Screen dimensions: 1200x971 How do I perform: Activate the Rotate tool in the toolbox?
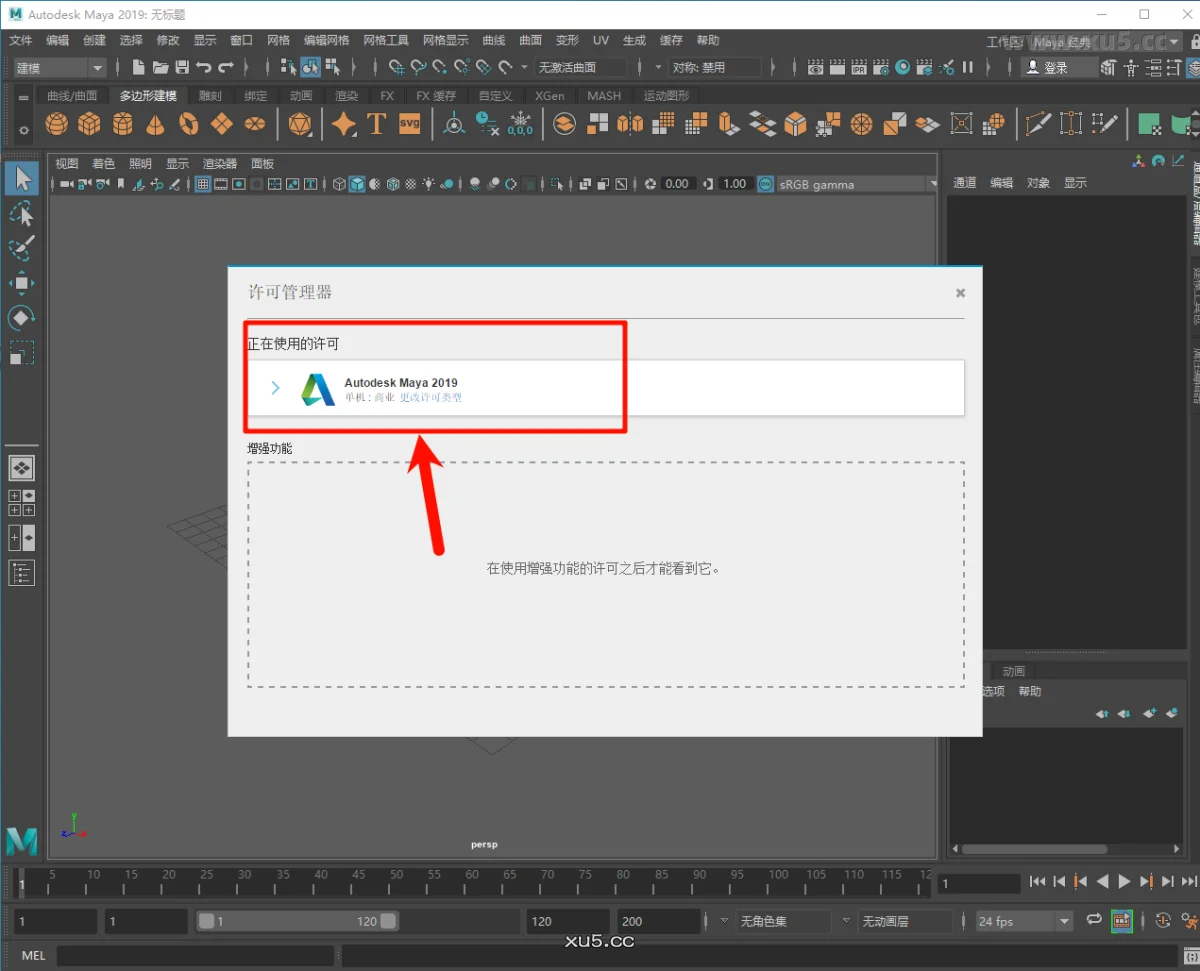(x=22, y=318)
